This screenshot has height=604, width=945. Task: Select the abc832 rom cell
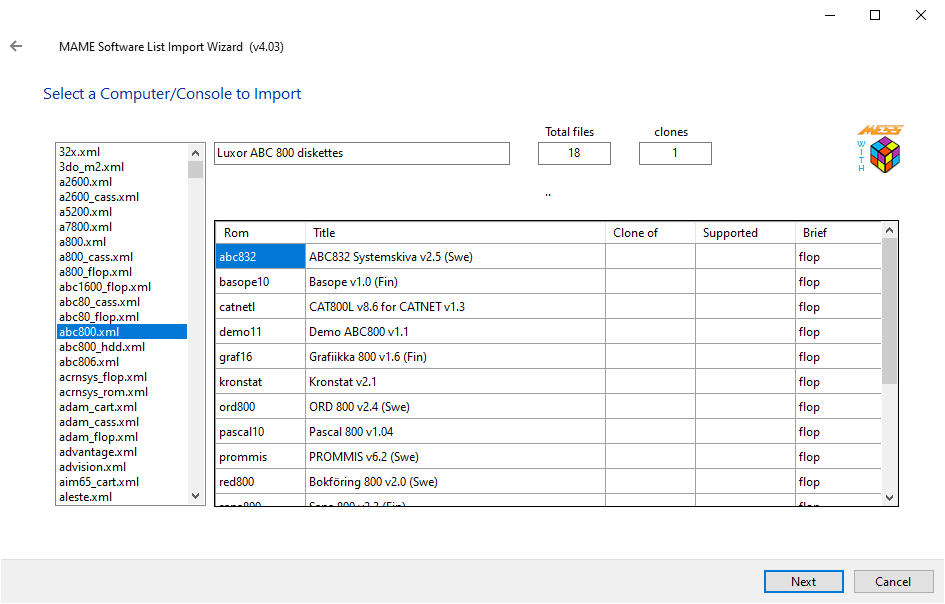260,257
